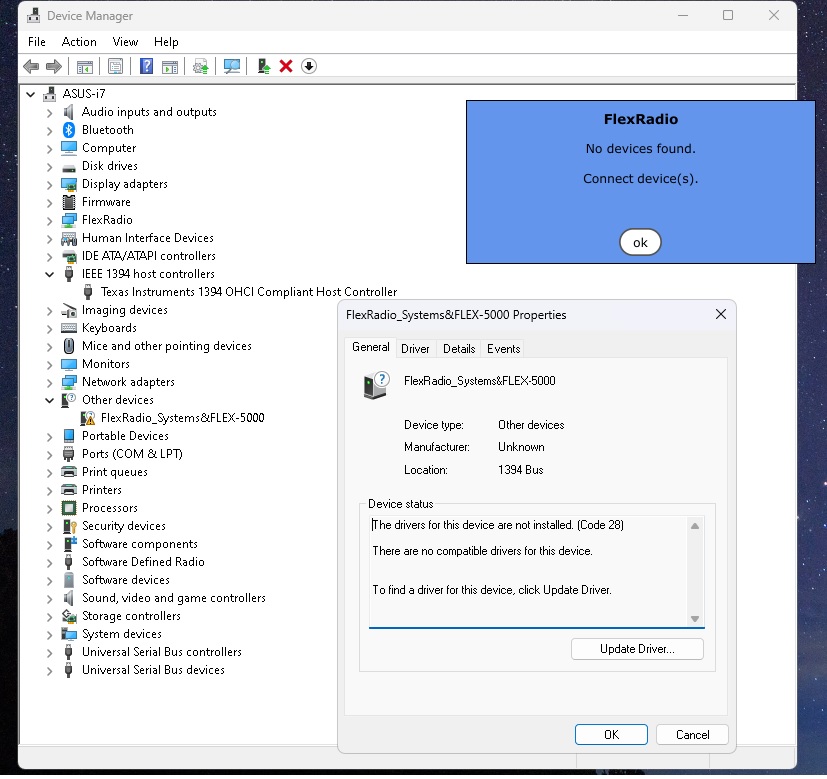Click the Scan for hardware changes icon
This screenshot has height=779, width=827.
pyautogui.click(x=232, y=66)
